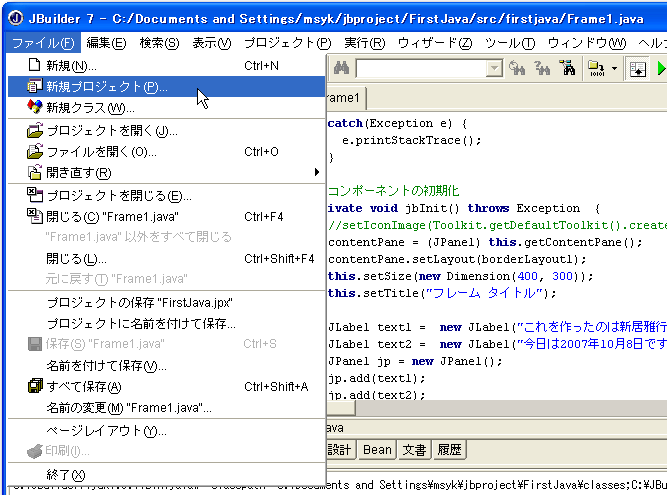The image size is (667, 495).
Task: Choose 終了(X) to exit JBuilder
Action: point(66,474)
